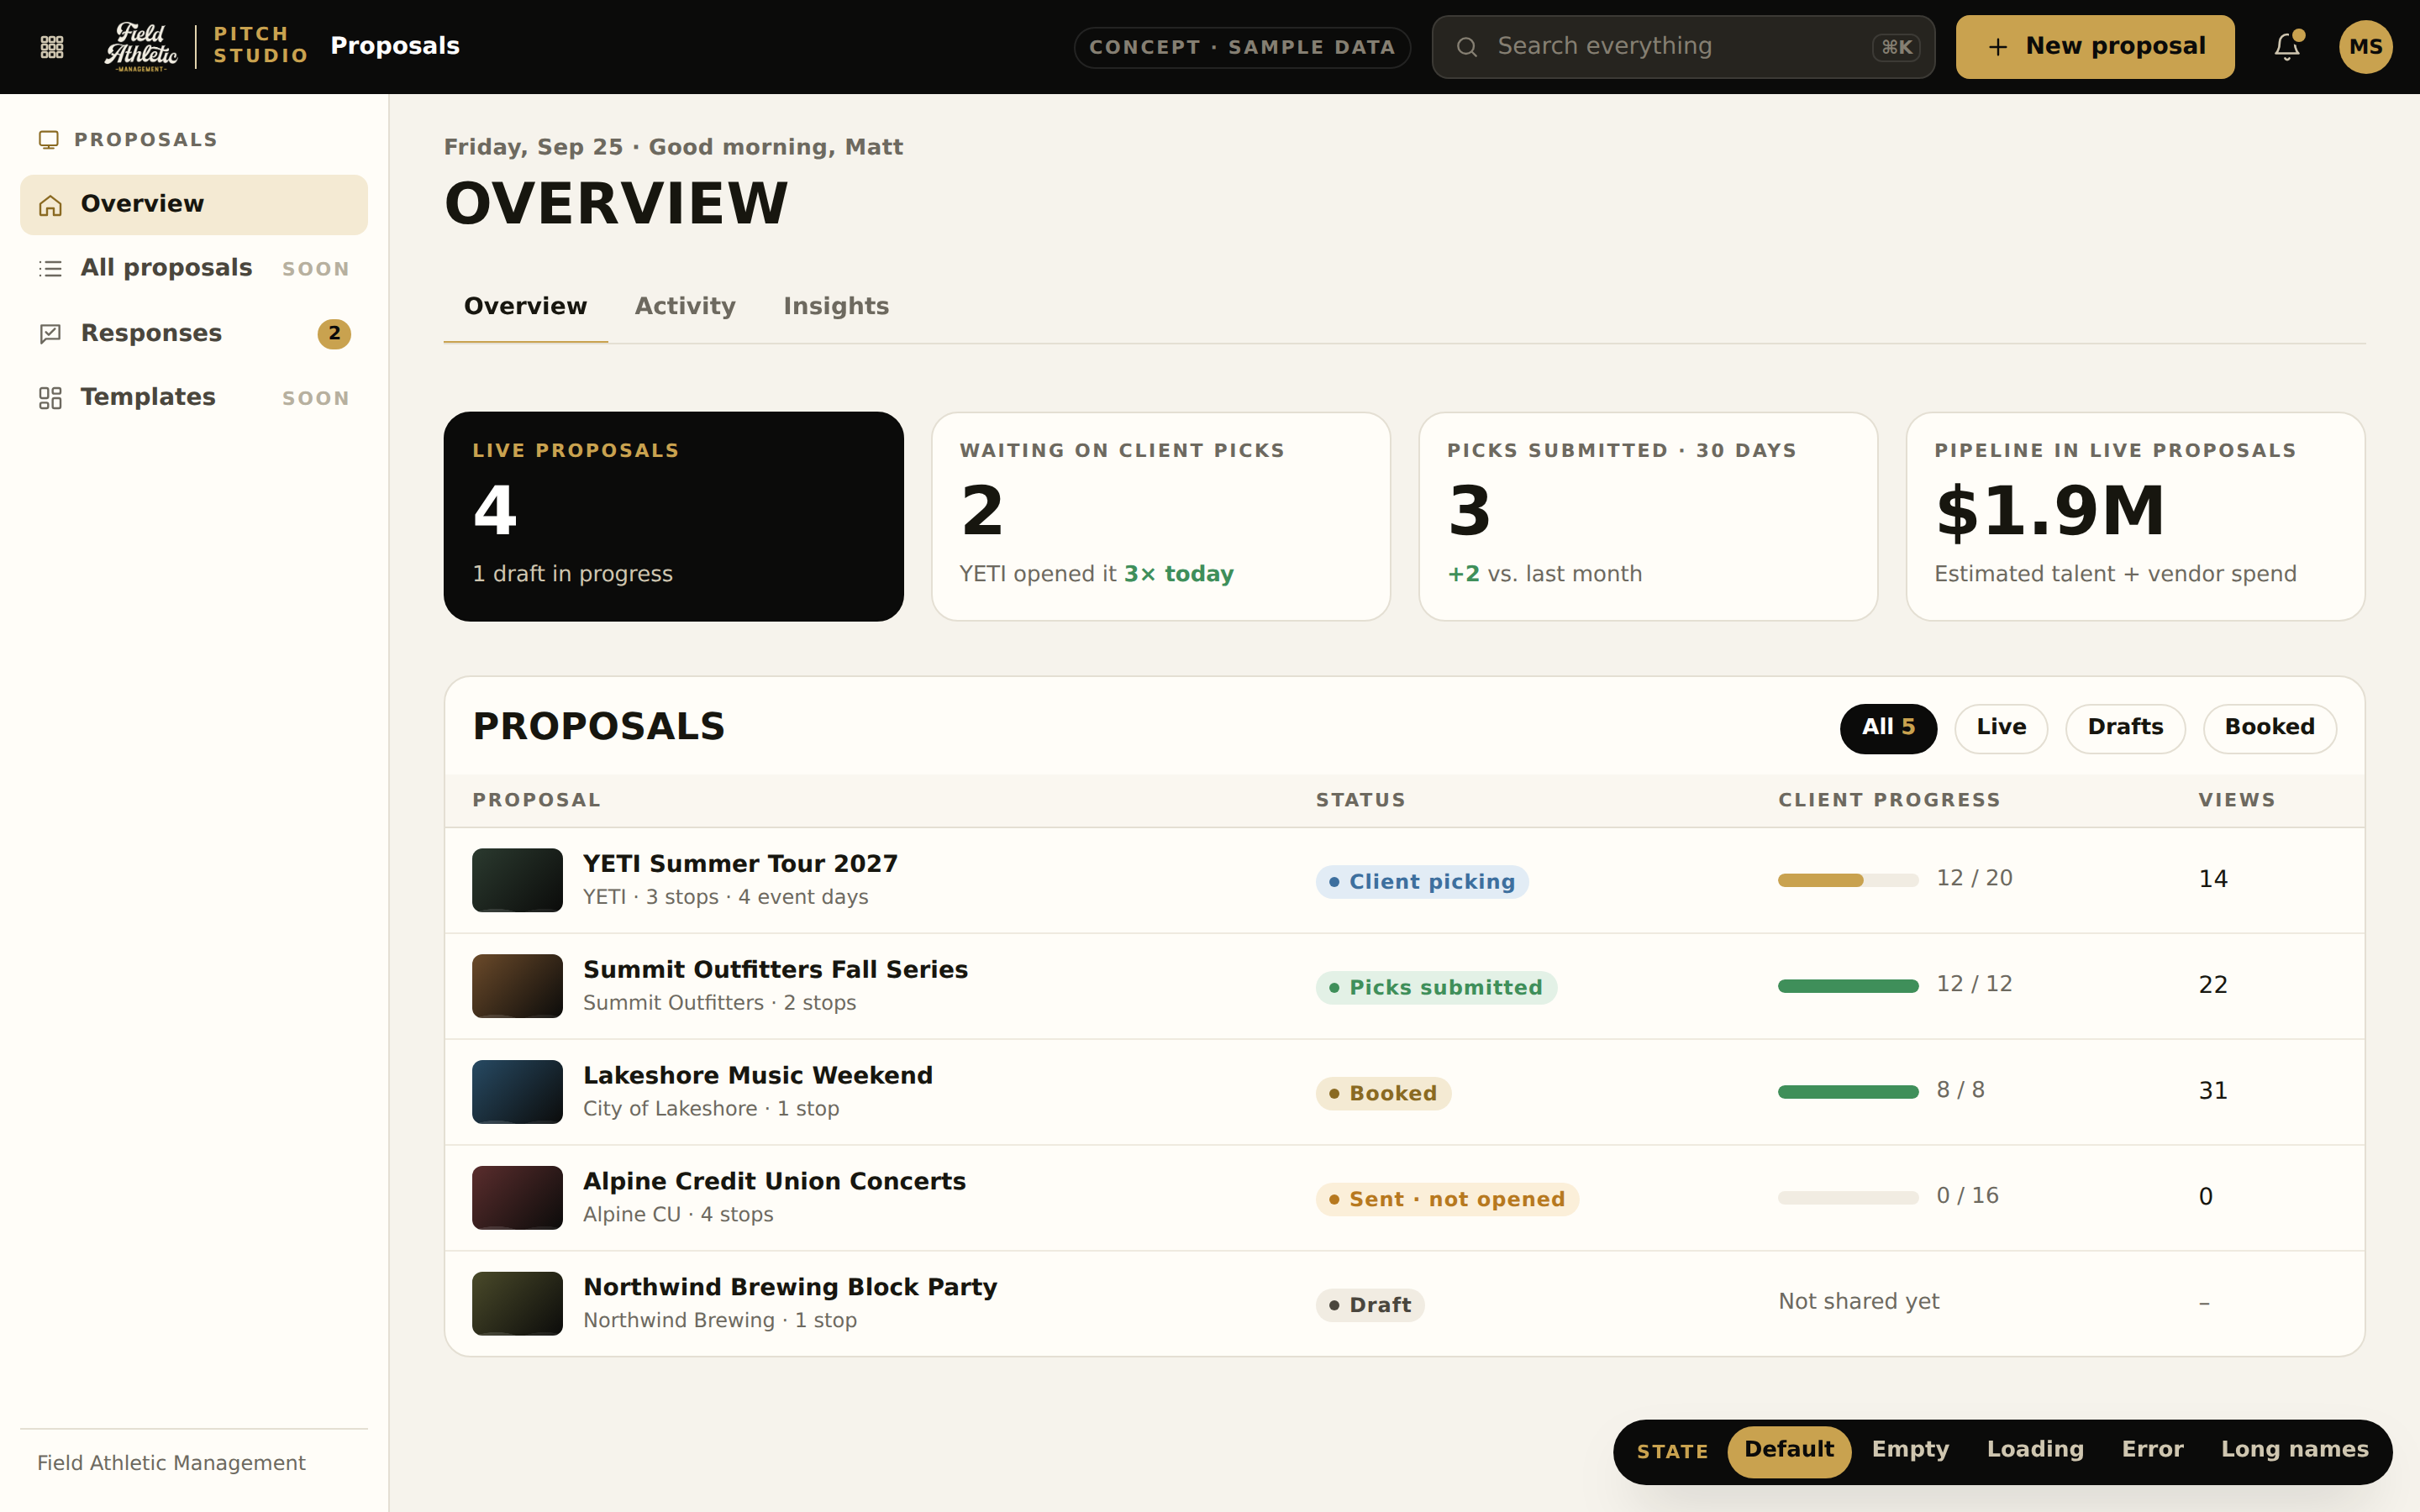Viewport: 2420px width, 1512px height.
Task: Switch to the Overview tab
Action: (525, 307)
